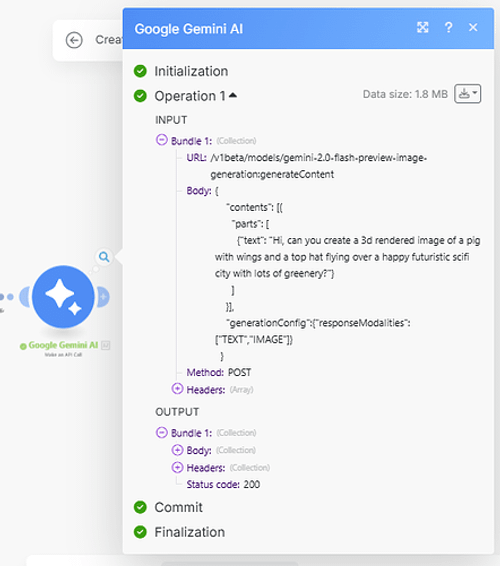The height and width of the screenshot is (566, 500).
Task: Click the Commit step label
Action: 178,507
